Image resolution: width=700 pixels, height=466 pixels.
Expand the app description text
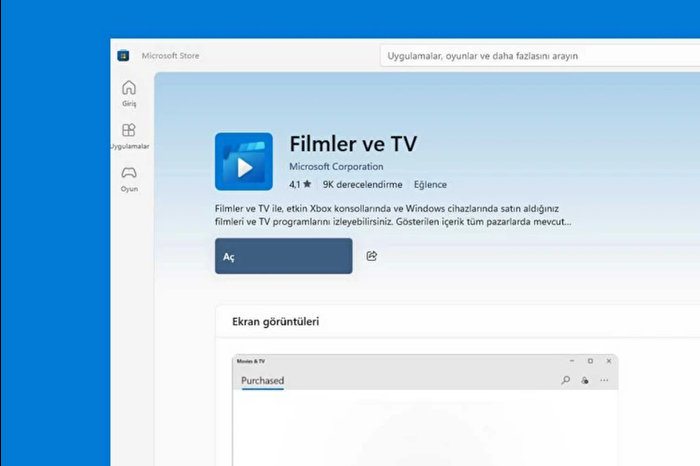393,215
